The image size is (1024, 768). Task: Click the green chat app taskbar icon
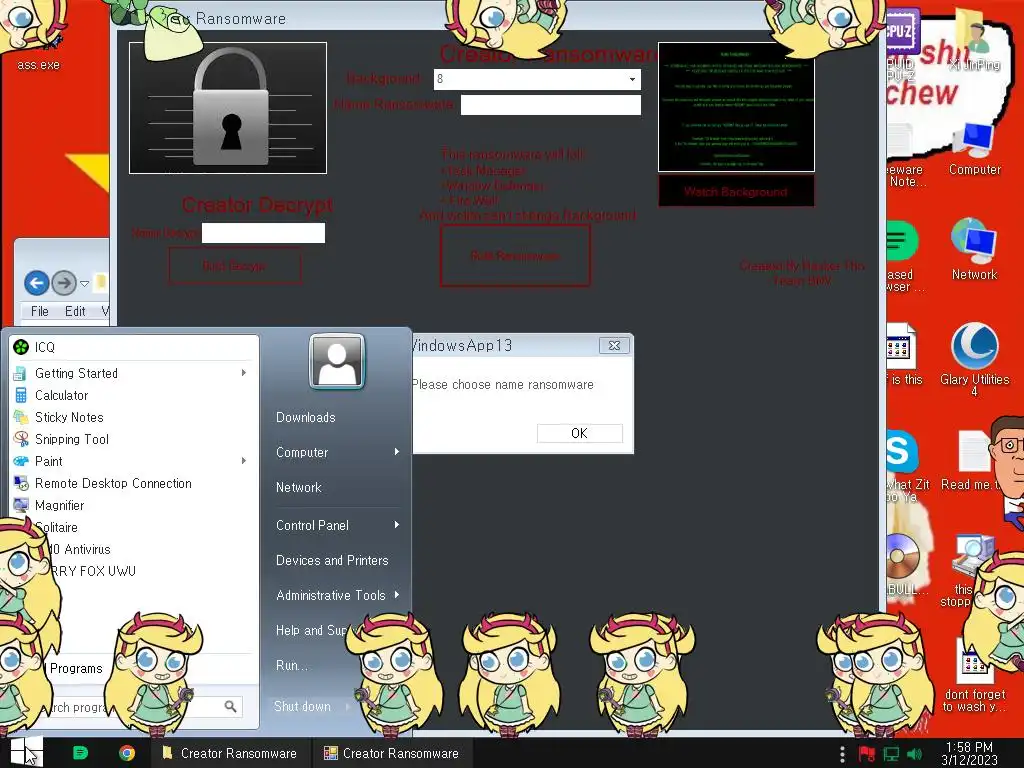click(80, 753)
